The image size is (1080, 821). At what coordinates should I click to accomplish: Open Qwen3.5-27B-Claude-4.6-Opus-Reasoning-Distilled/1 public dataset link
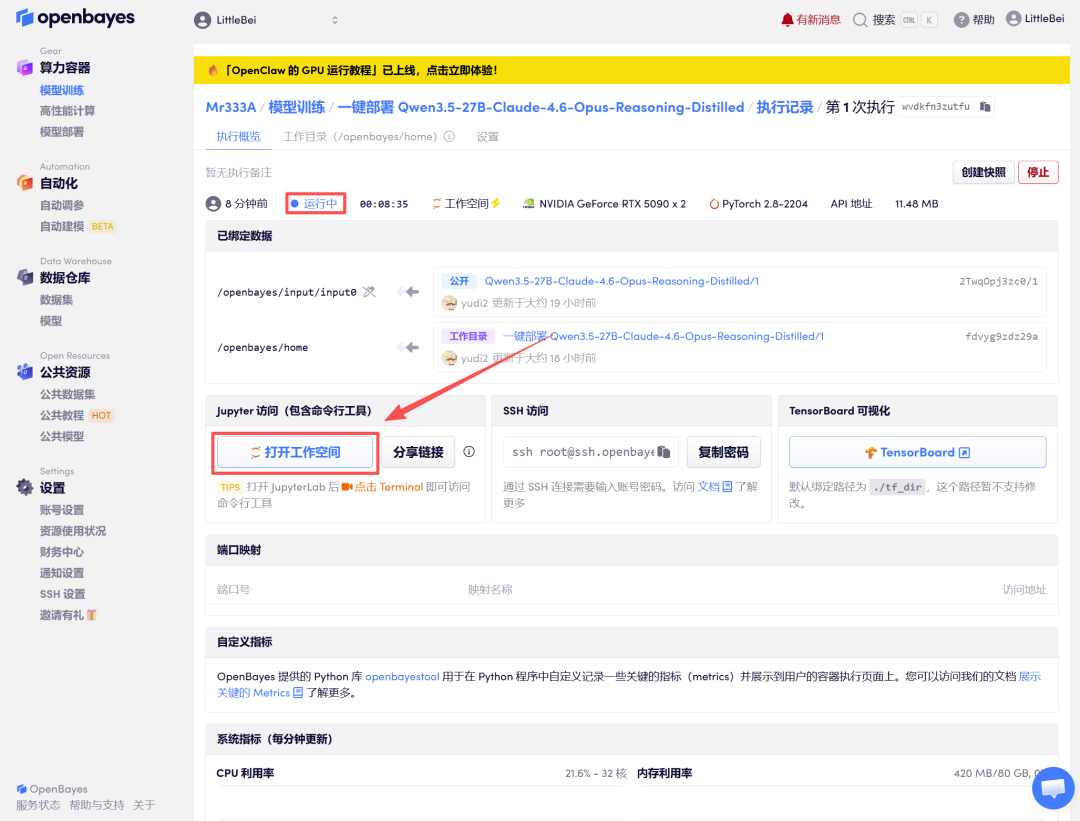pyautogui.click(x=621, y=281)
